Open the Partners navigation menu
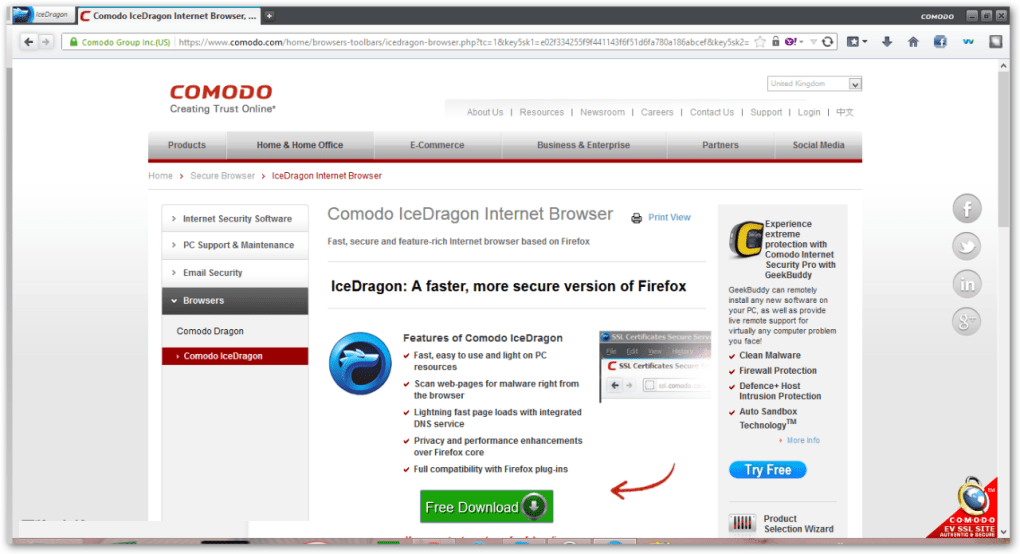This screenshot has width=1020, height=554. (720, 145)
